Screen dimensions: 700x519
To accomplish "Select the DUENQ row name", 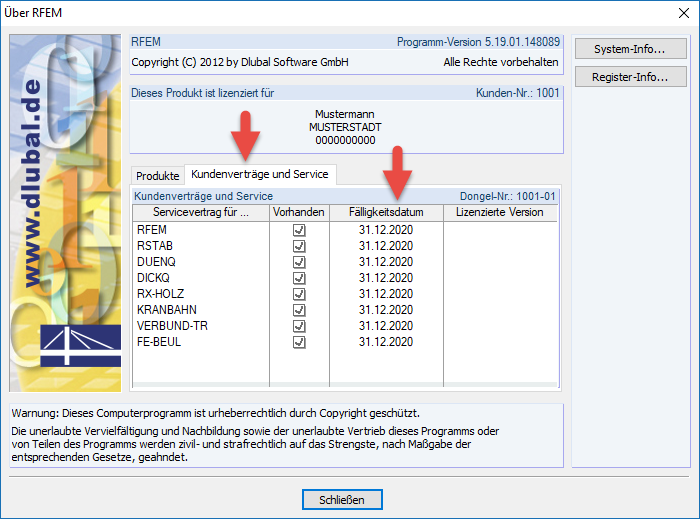I will click(x=156, y=262).
